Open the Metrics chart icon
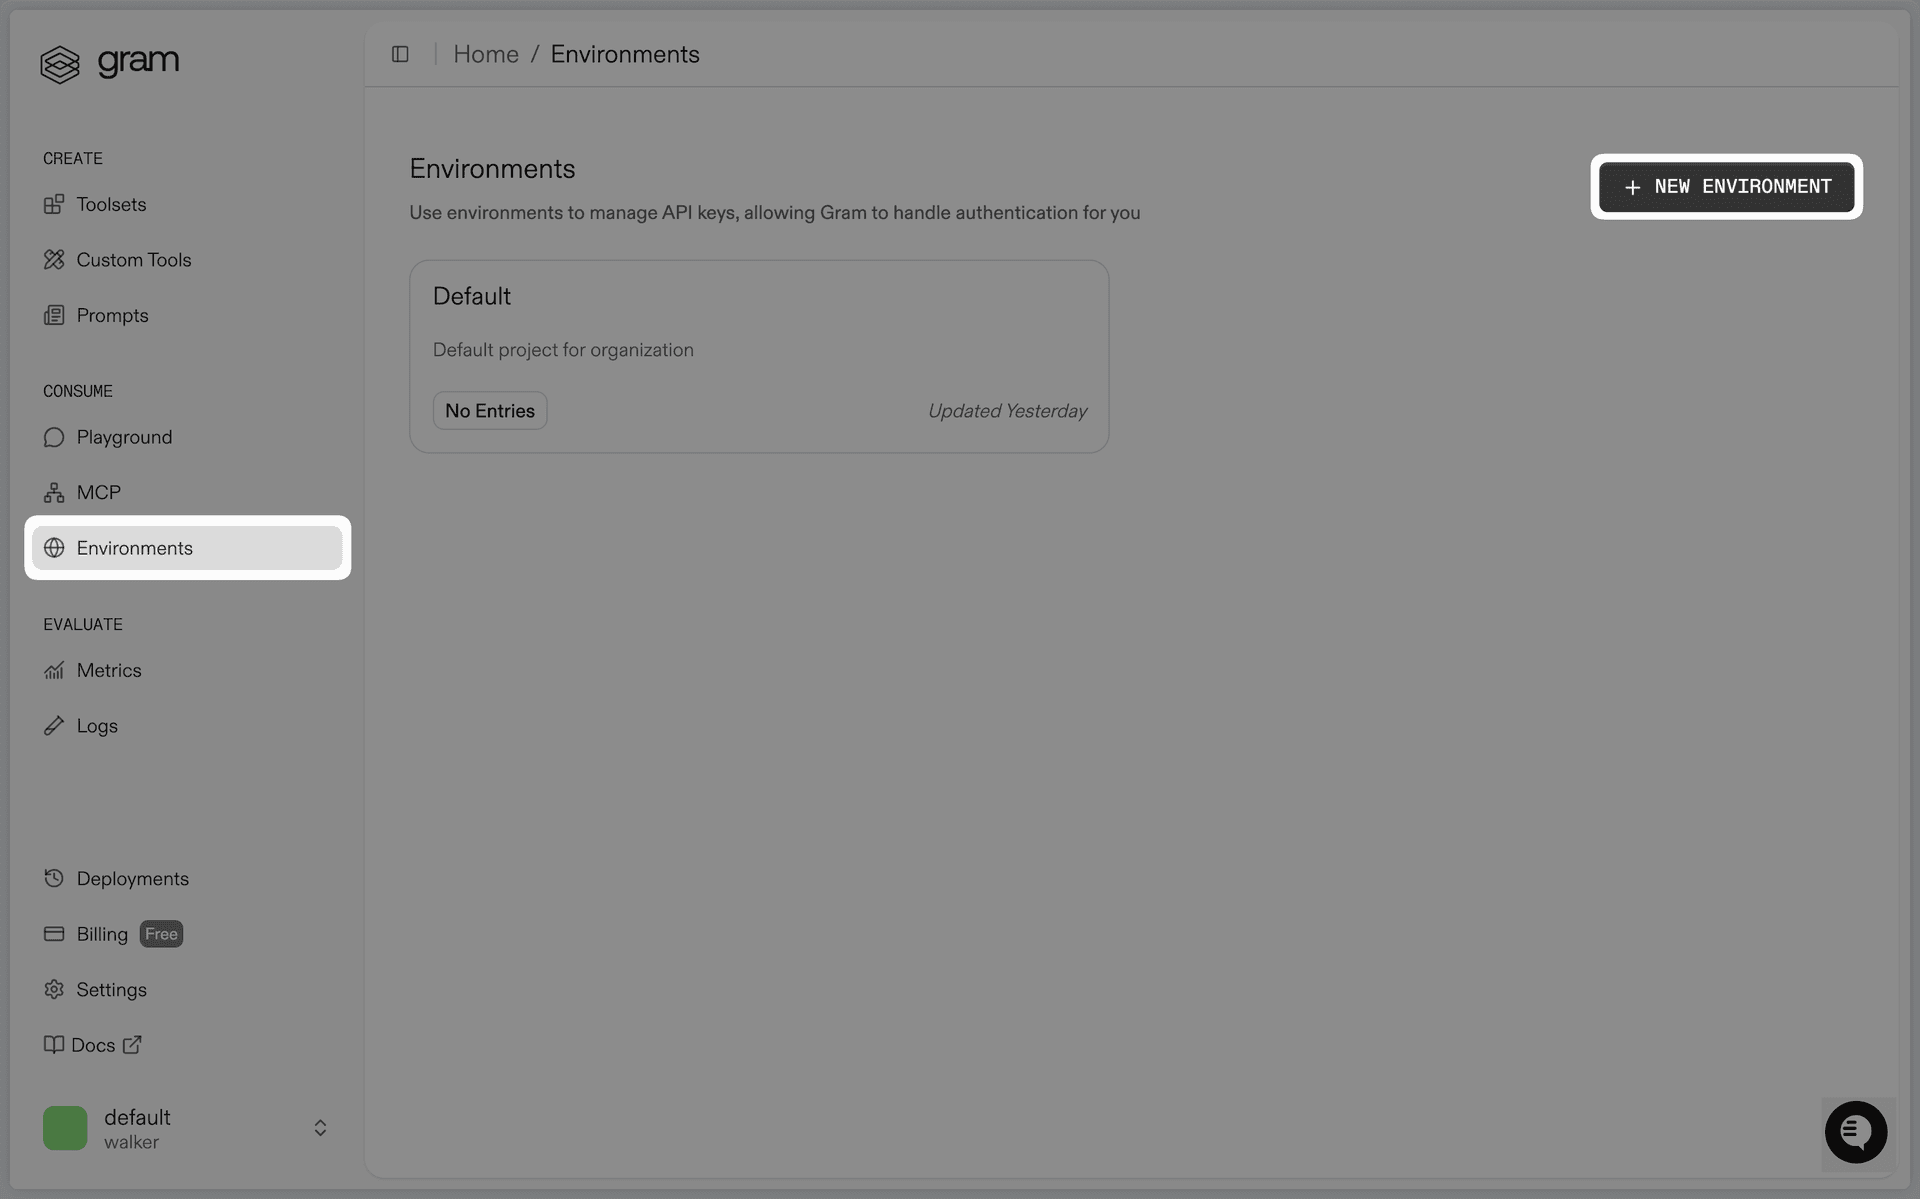Screen dimensions: 1920x1199 (55, 670)
